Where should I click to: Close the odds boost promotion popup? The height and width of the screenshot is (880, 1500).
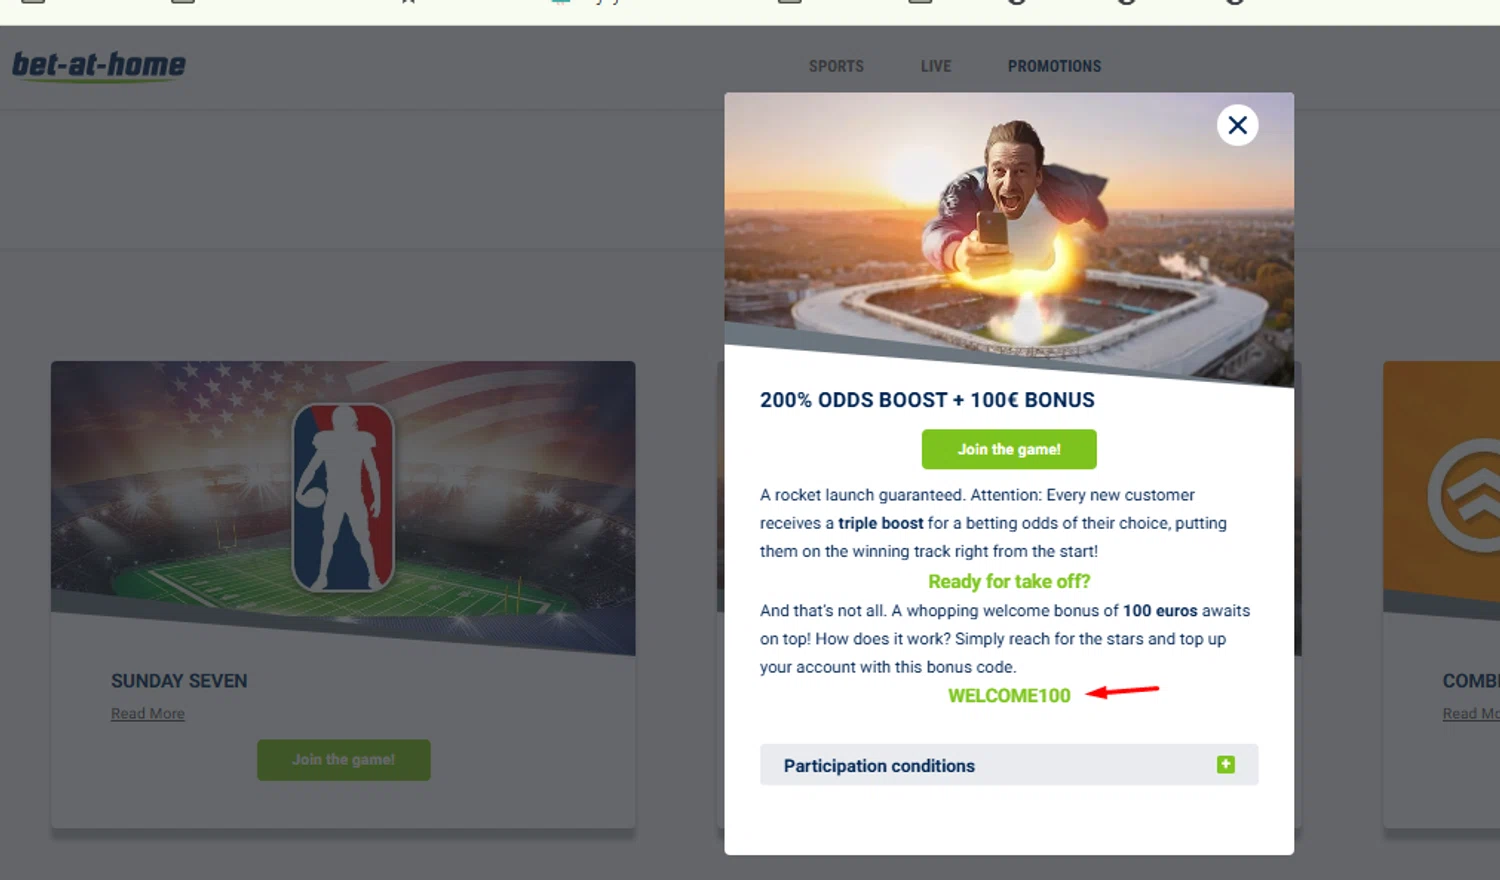[1237, 125]
